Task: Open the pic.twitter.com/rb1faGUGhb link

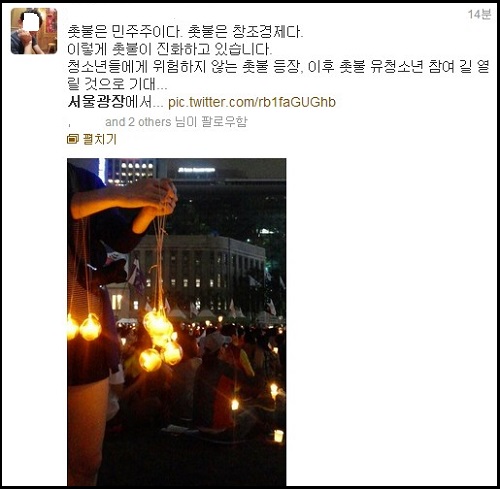Action: (252, 102)
